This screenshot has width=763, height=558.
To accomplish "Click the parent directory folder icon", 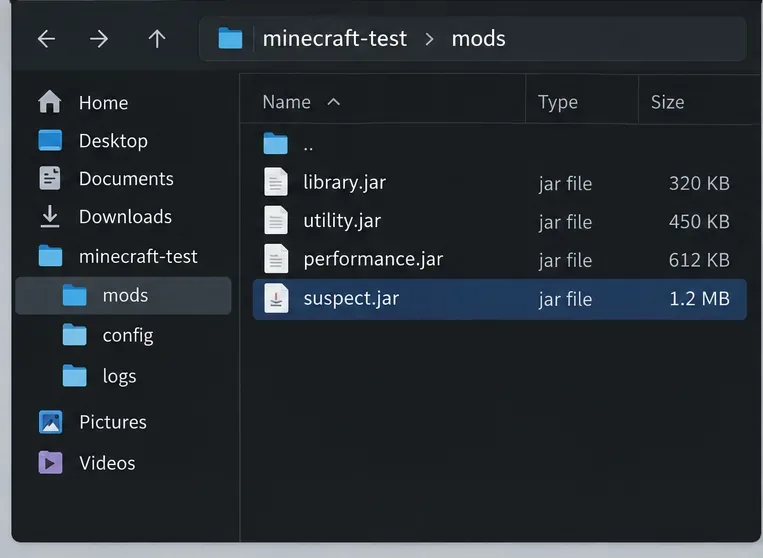I will coord(275,144).
